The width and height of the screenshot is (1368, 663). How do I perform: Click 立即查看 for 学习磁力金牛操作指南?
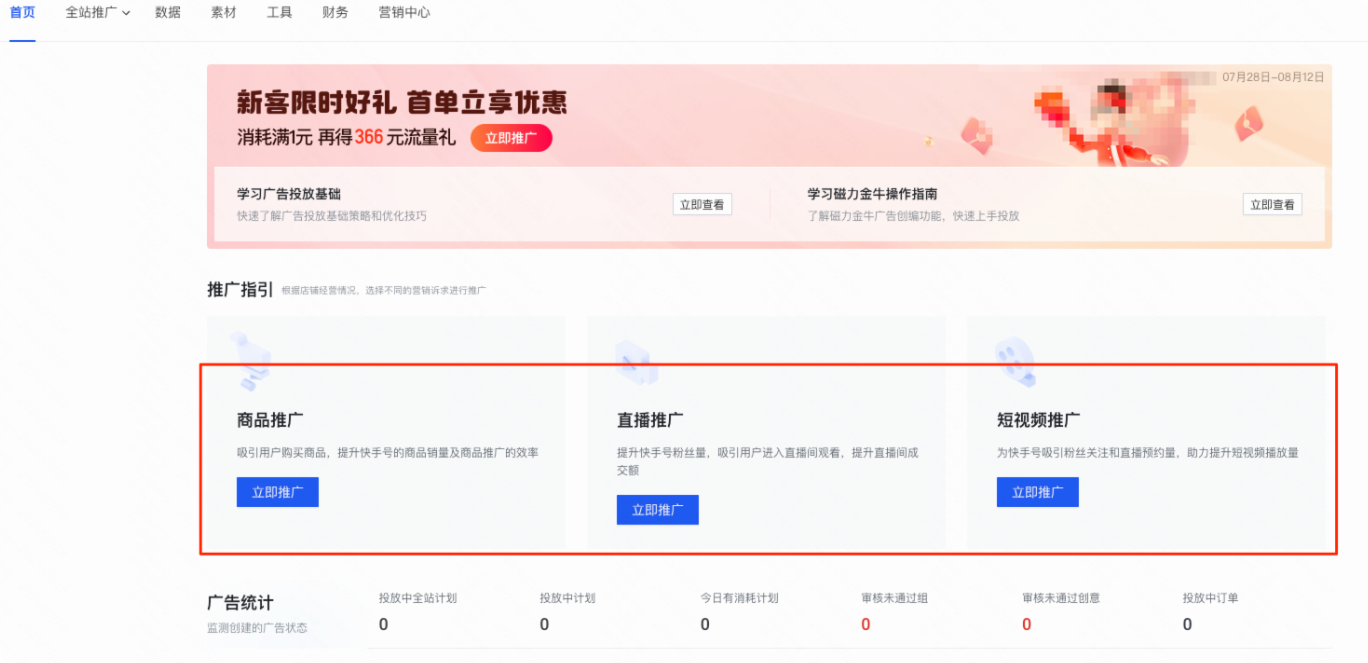coord(1272,204)
